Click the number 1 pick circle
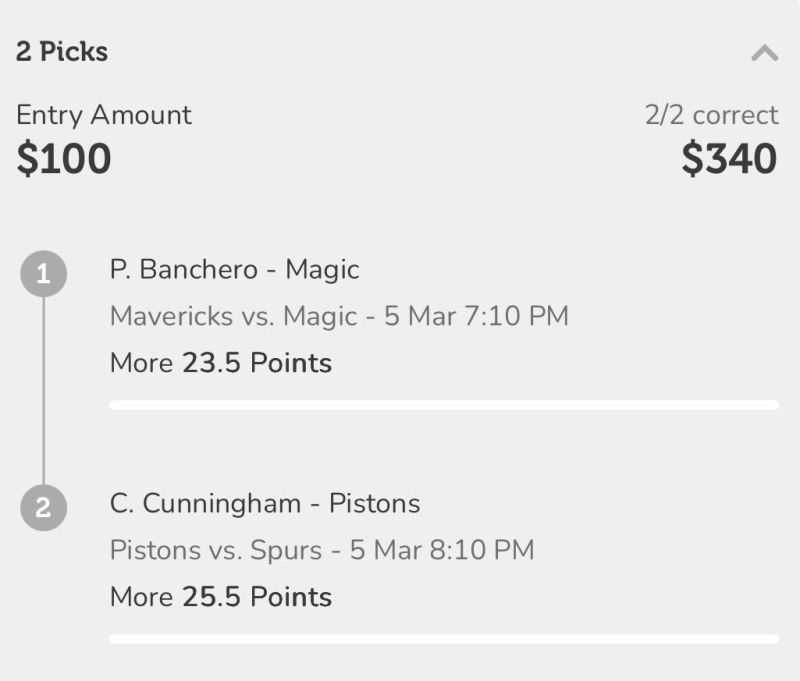The width and height of the screenshot is (800, 681). click(43, 275)
